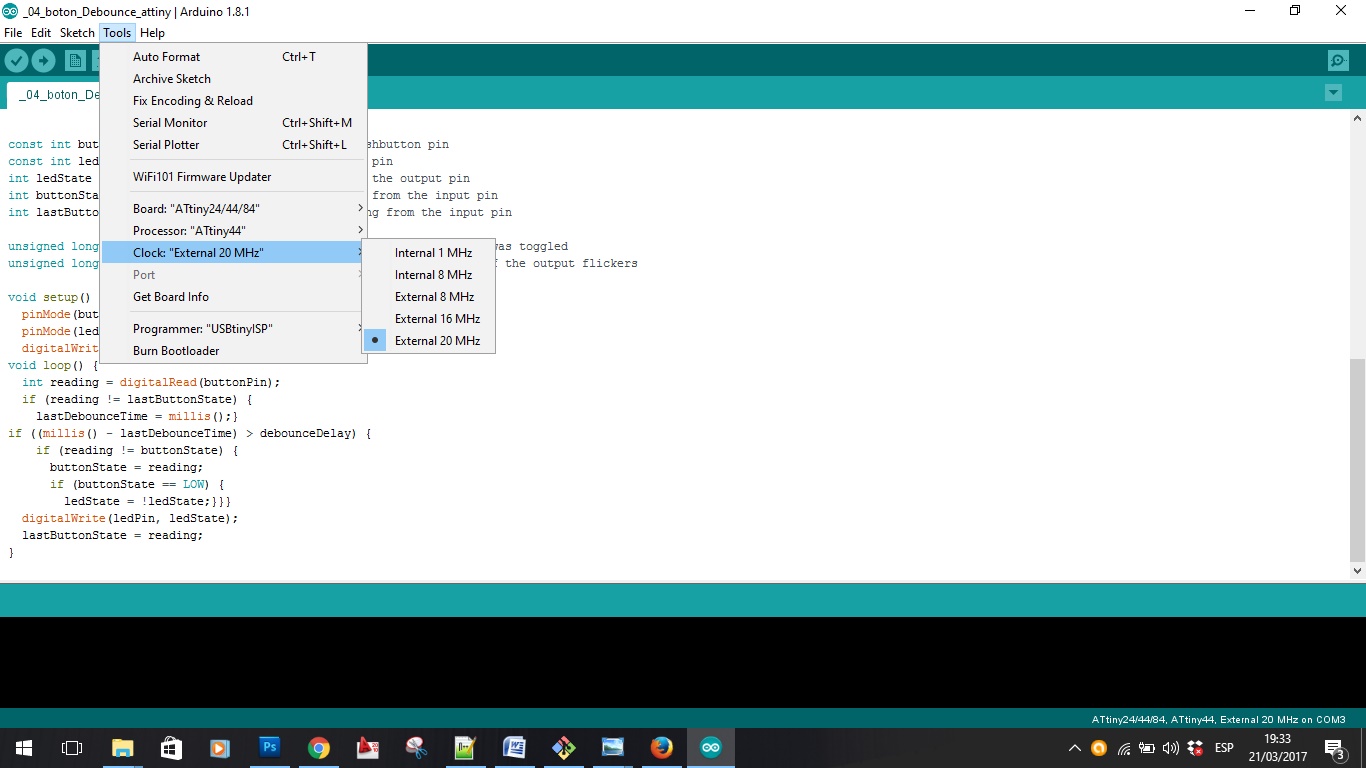This screenshot has width=1366, height=768.
Task: Click the board info status bar text
Action: pyautogui.click(x=1218, y=720)
